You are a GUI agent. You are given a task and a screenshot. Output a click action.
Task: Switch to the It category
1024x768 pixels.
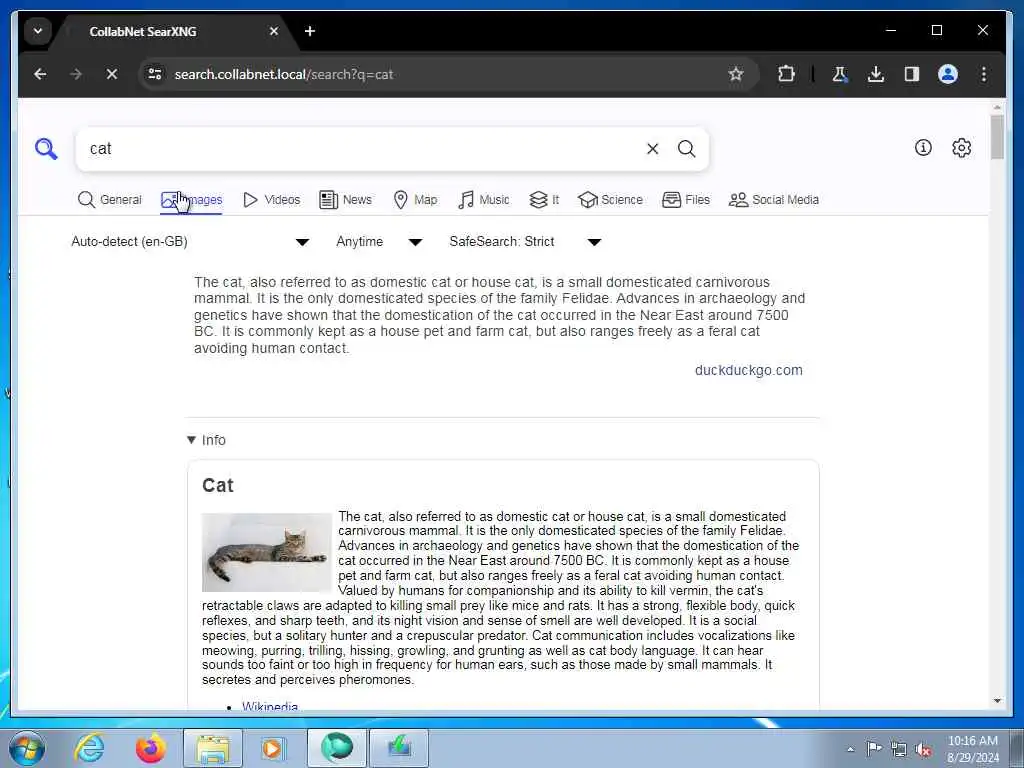544,200
